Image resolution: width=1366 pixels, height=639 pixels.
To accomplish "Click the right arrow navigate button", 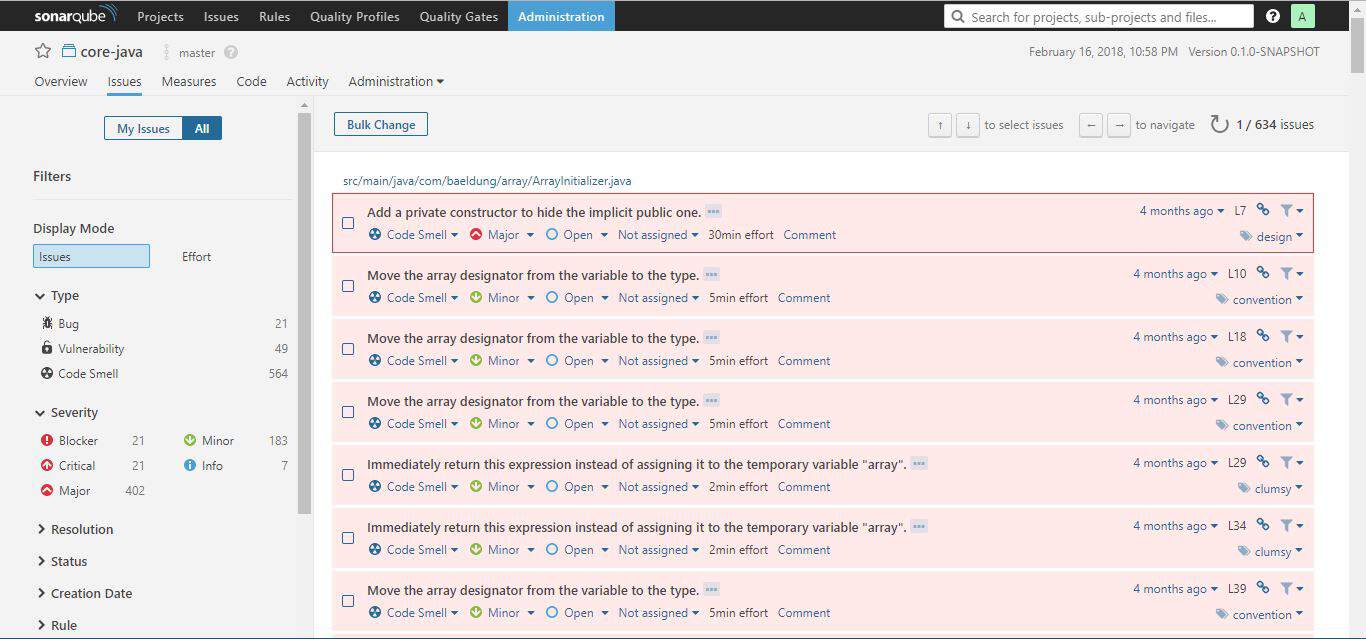I will point(1119,125).
